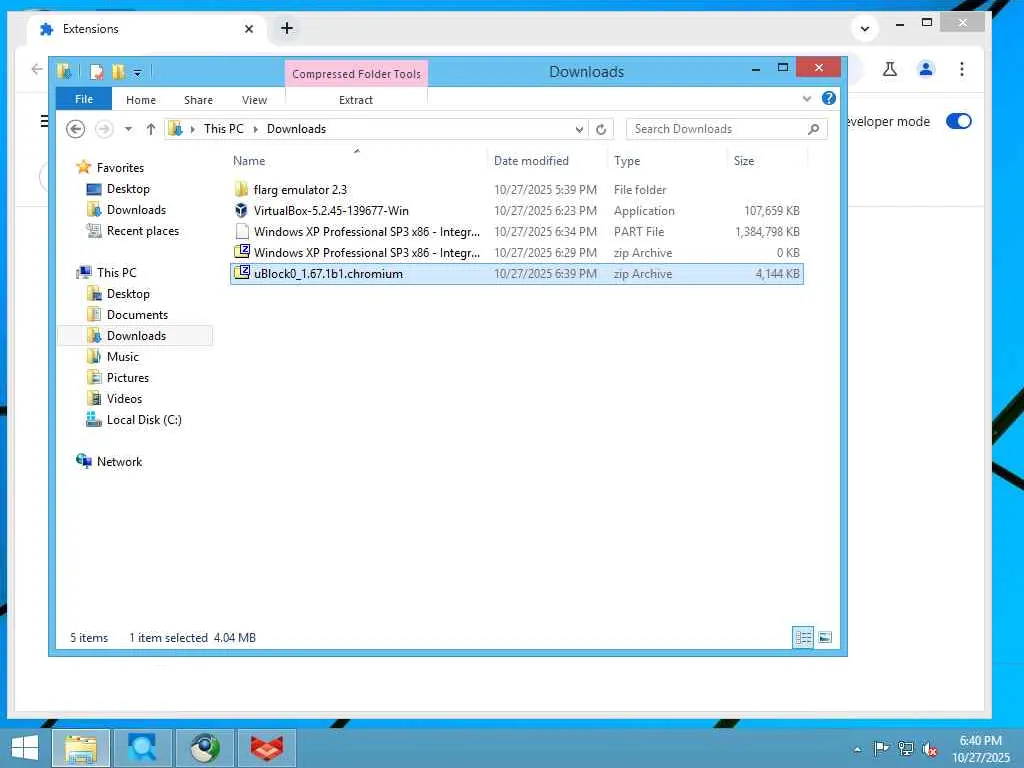Select Network in navigation pane
Viewport: 1024px width, 768px height.
[119, 462]
